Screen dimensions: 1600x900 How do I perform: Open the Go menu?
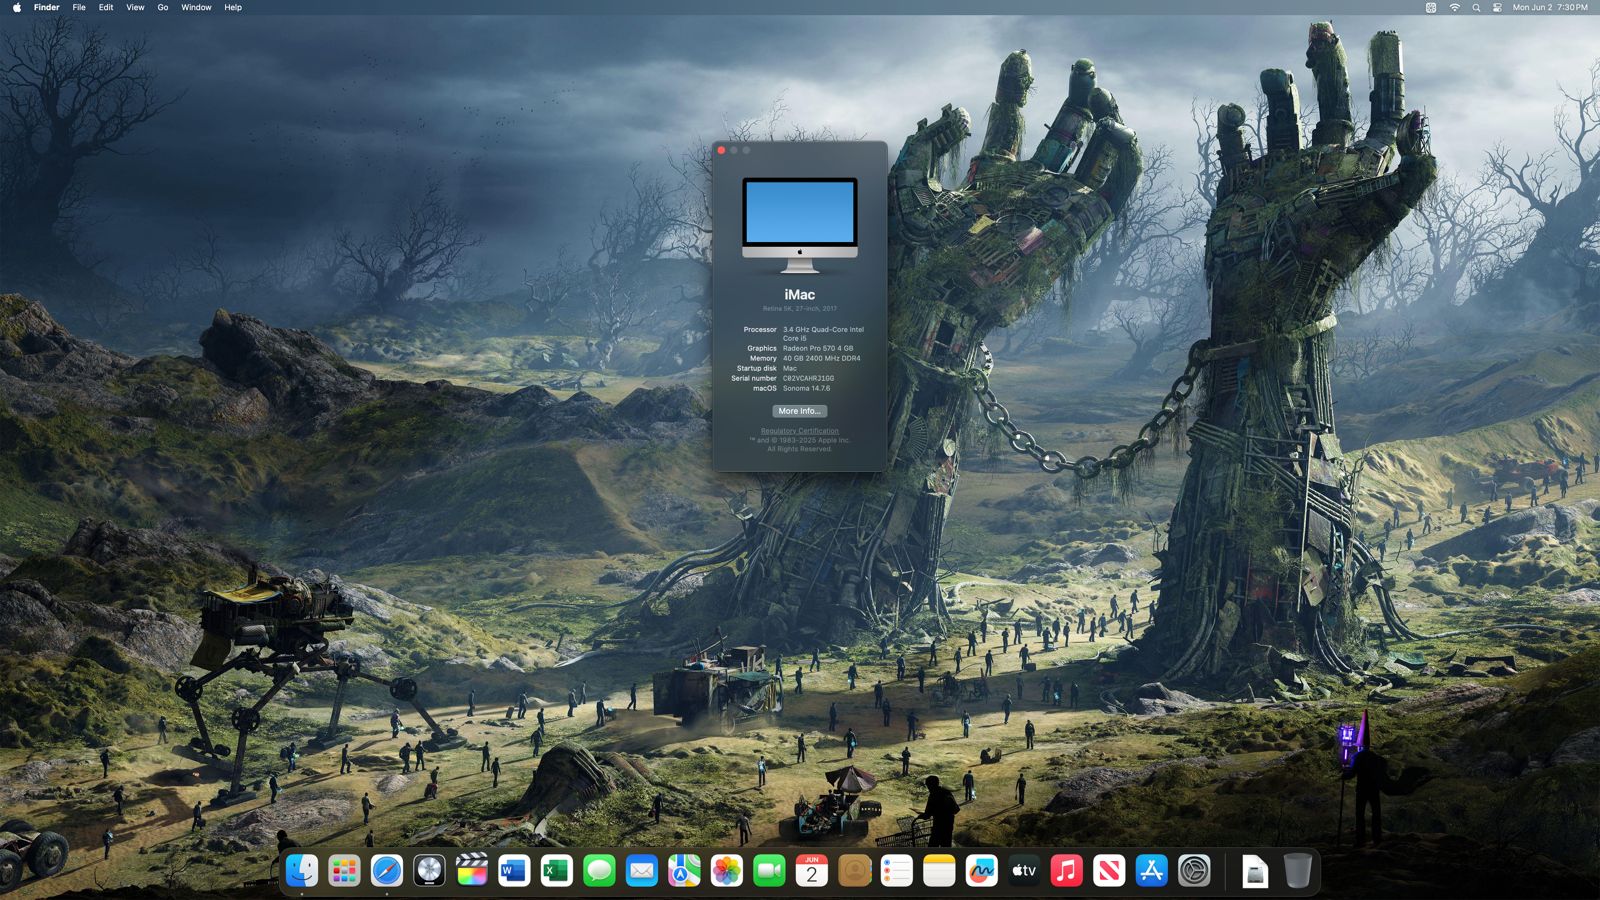[x=162, y=7]
